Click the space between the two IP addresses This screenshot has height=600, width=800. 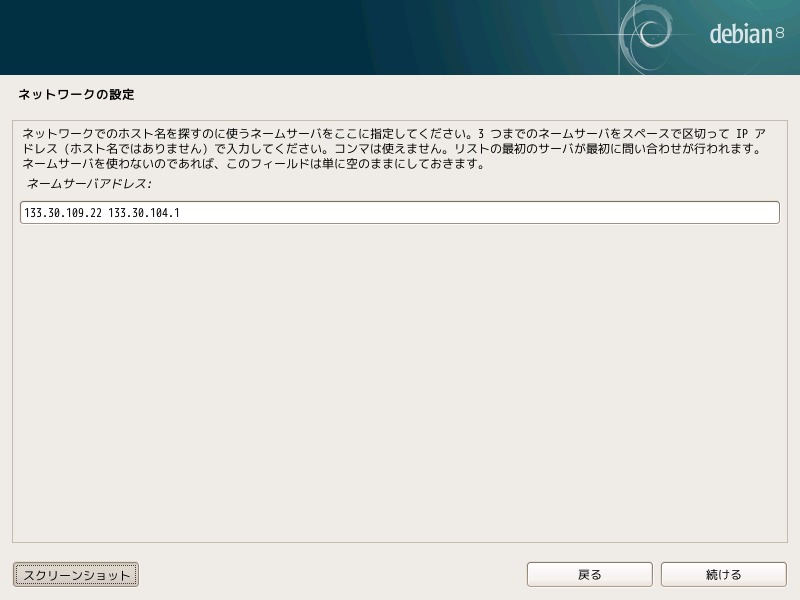pyautogui.click(x=105, y=213)
